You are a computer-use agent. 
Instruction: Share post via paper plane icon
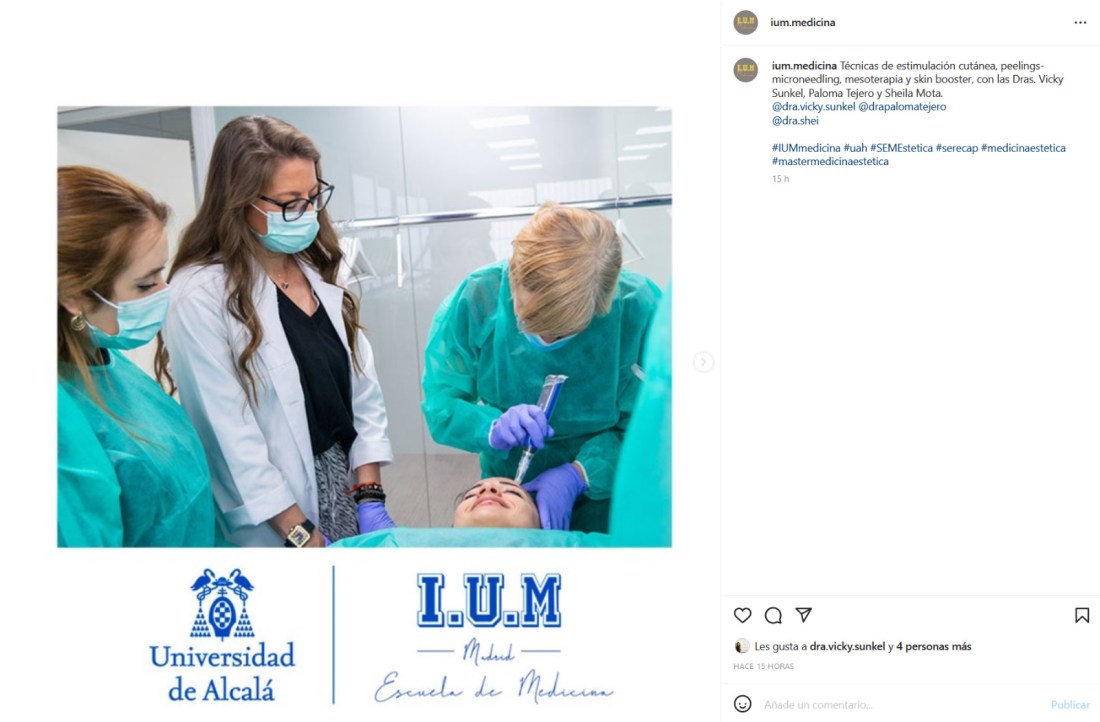click(804, 615)
